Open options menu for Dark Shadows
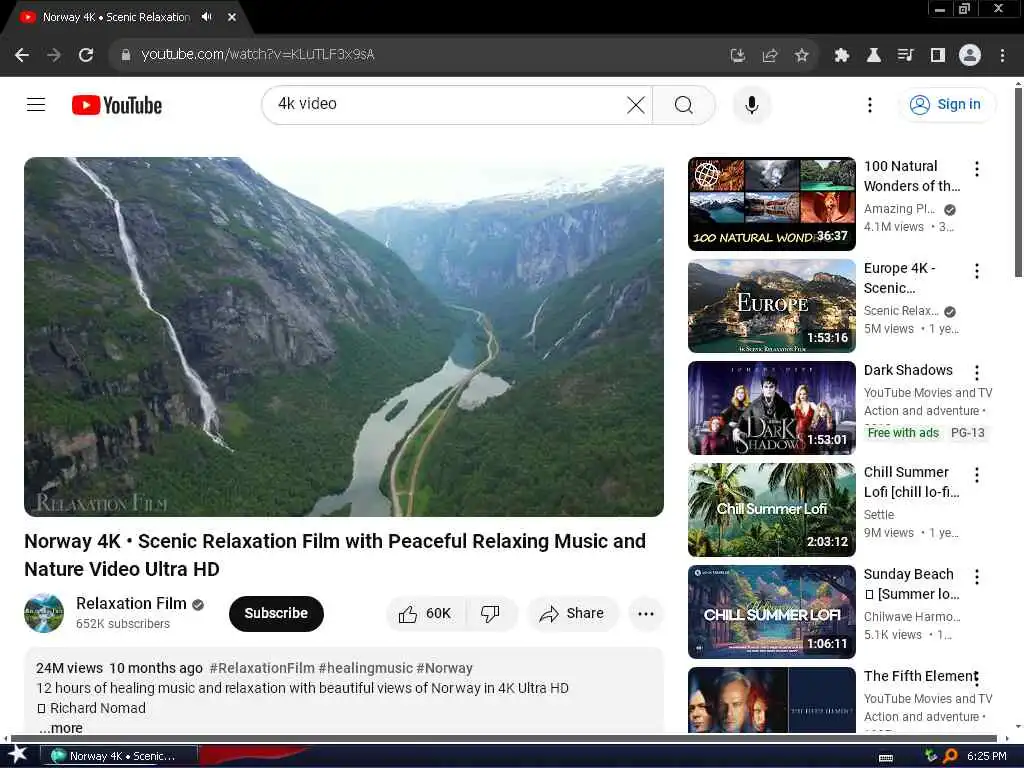The width and height of the screenshot is (1024, 768). tap(977, 373)
